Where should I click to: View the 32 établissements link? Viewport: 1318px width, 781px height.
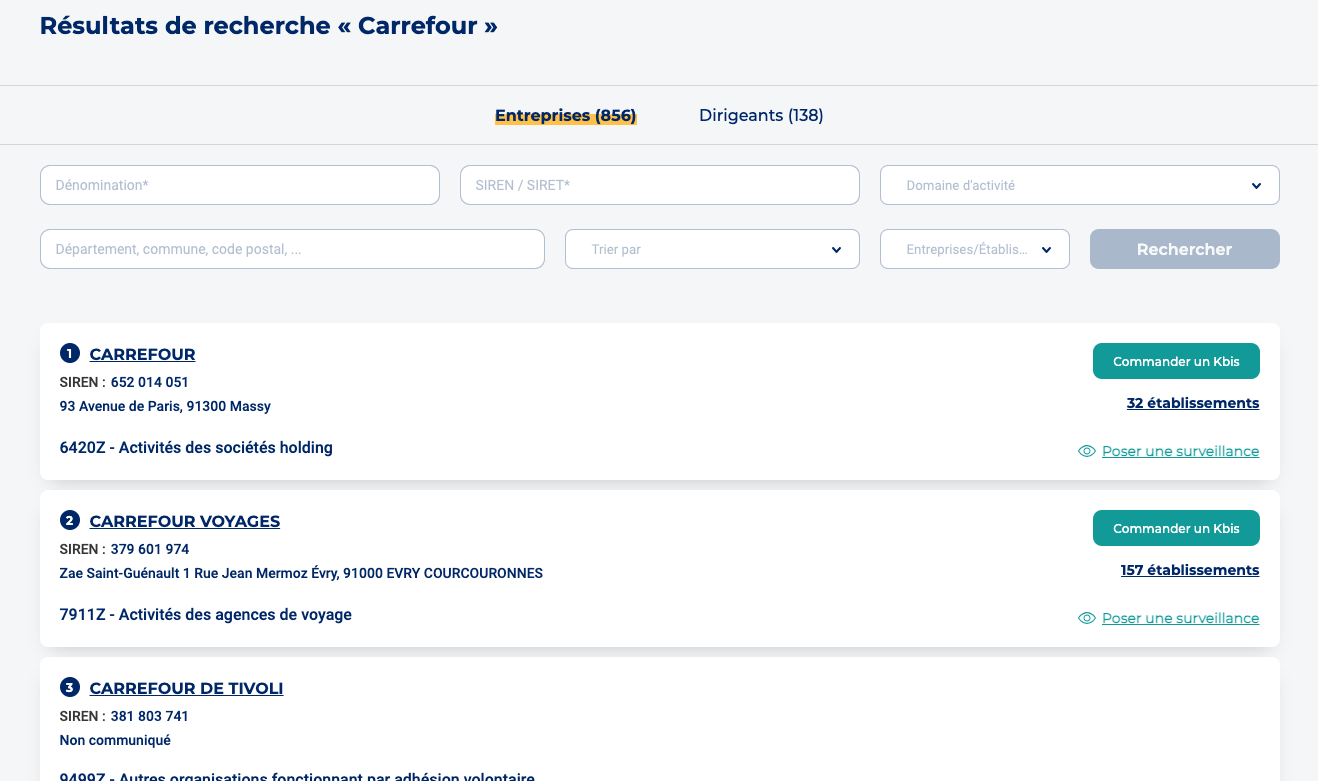point(1193,403)
